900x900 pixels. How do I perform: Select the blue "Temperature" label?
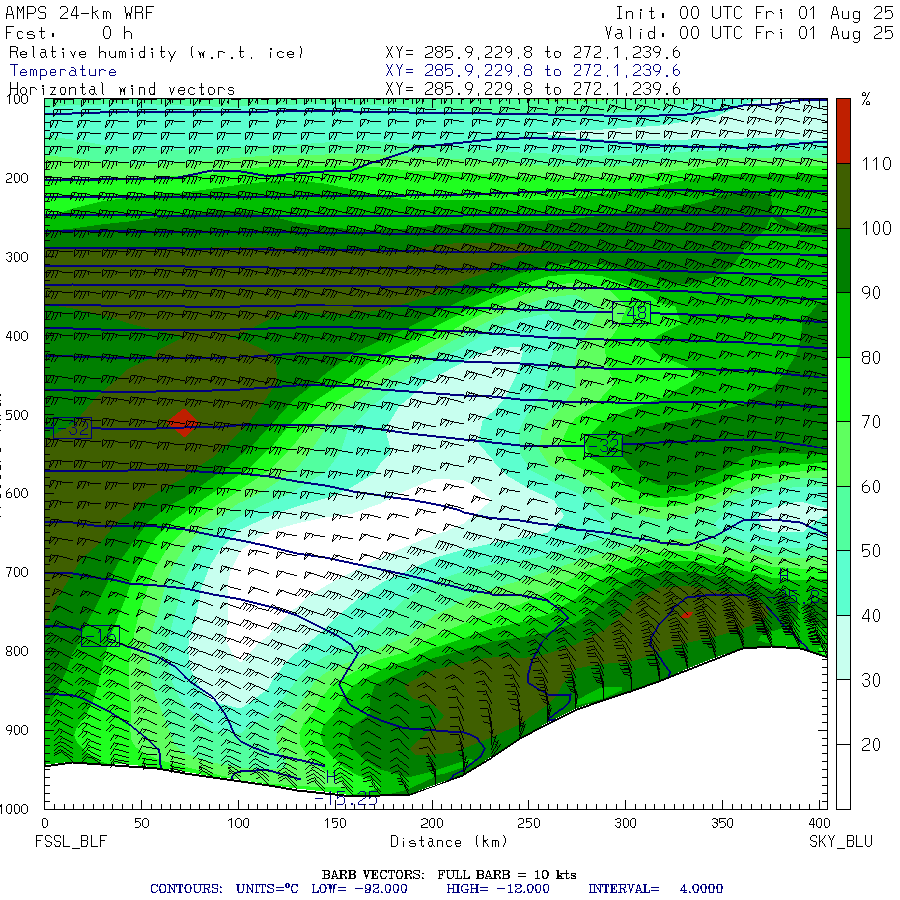pos(63,71)
